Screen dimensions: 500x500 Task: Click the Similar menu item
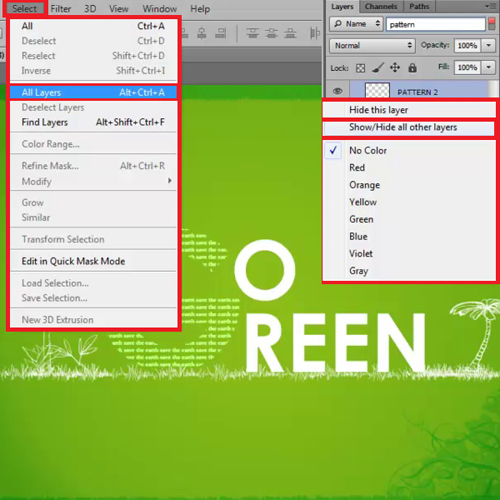[x=93, y=218]
